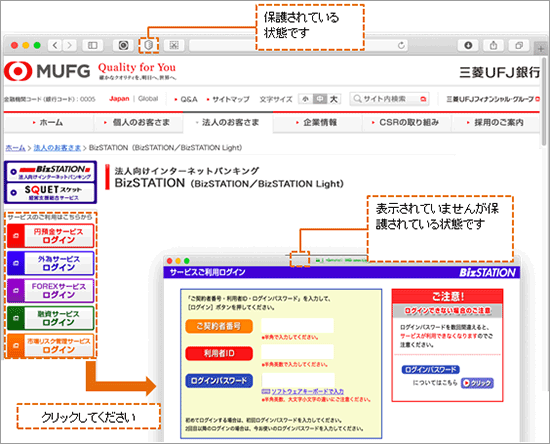Open the Safari downloads icon
The height and width of the screenshot is (444, 550).
(x=468, y=45)
